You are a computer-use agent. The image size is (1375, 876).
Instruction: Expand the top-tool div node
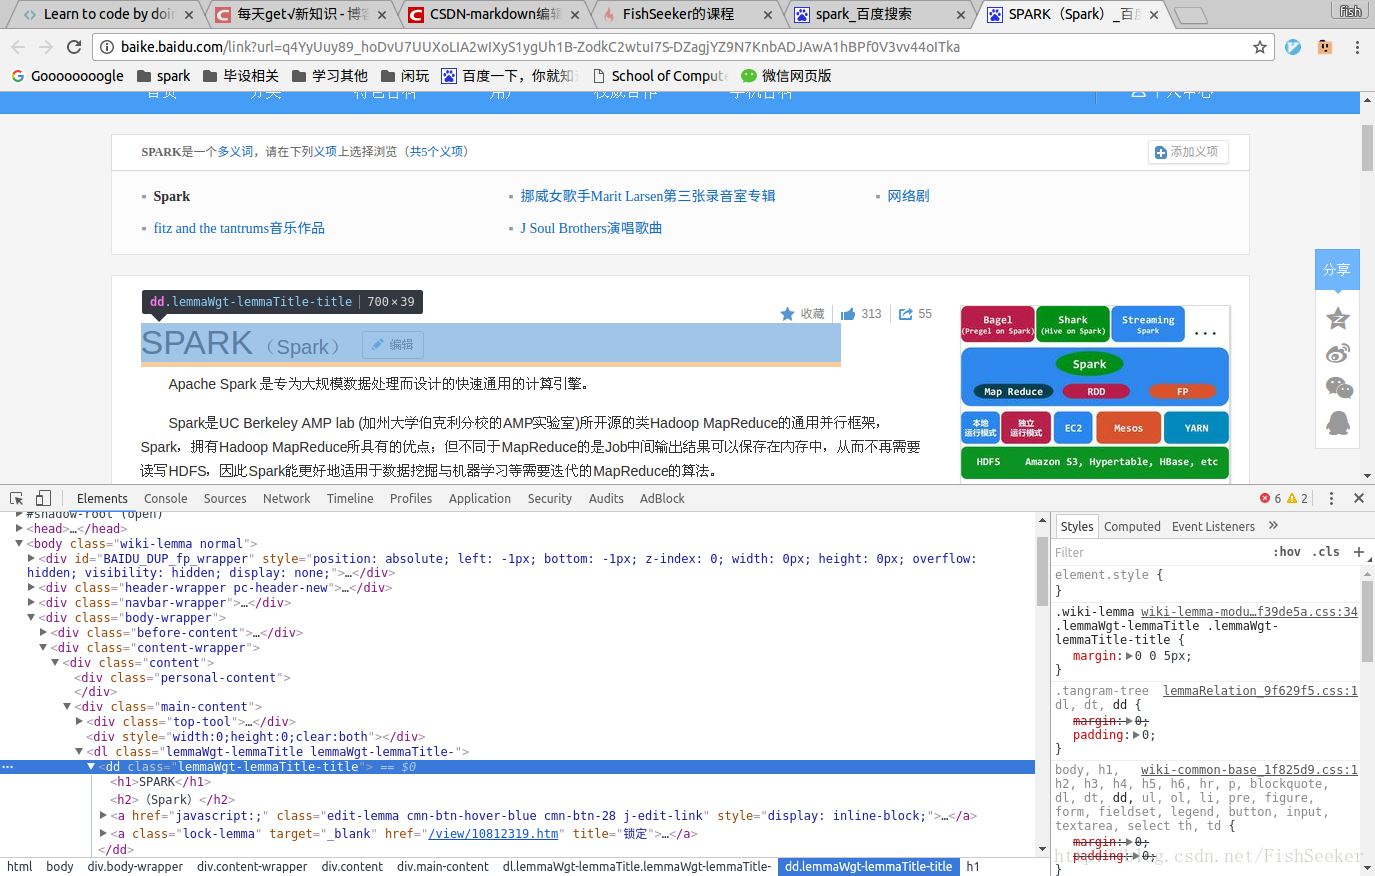79,722
